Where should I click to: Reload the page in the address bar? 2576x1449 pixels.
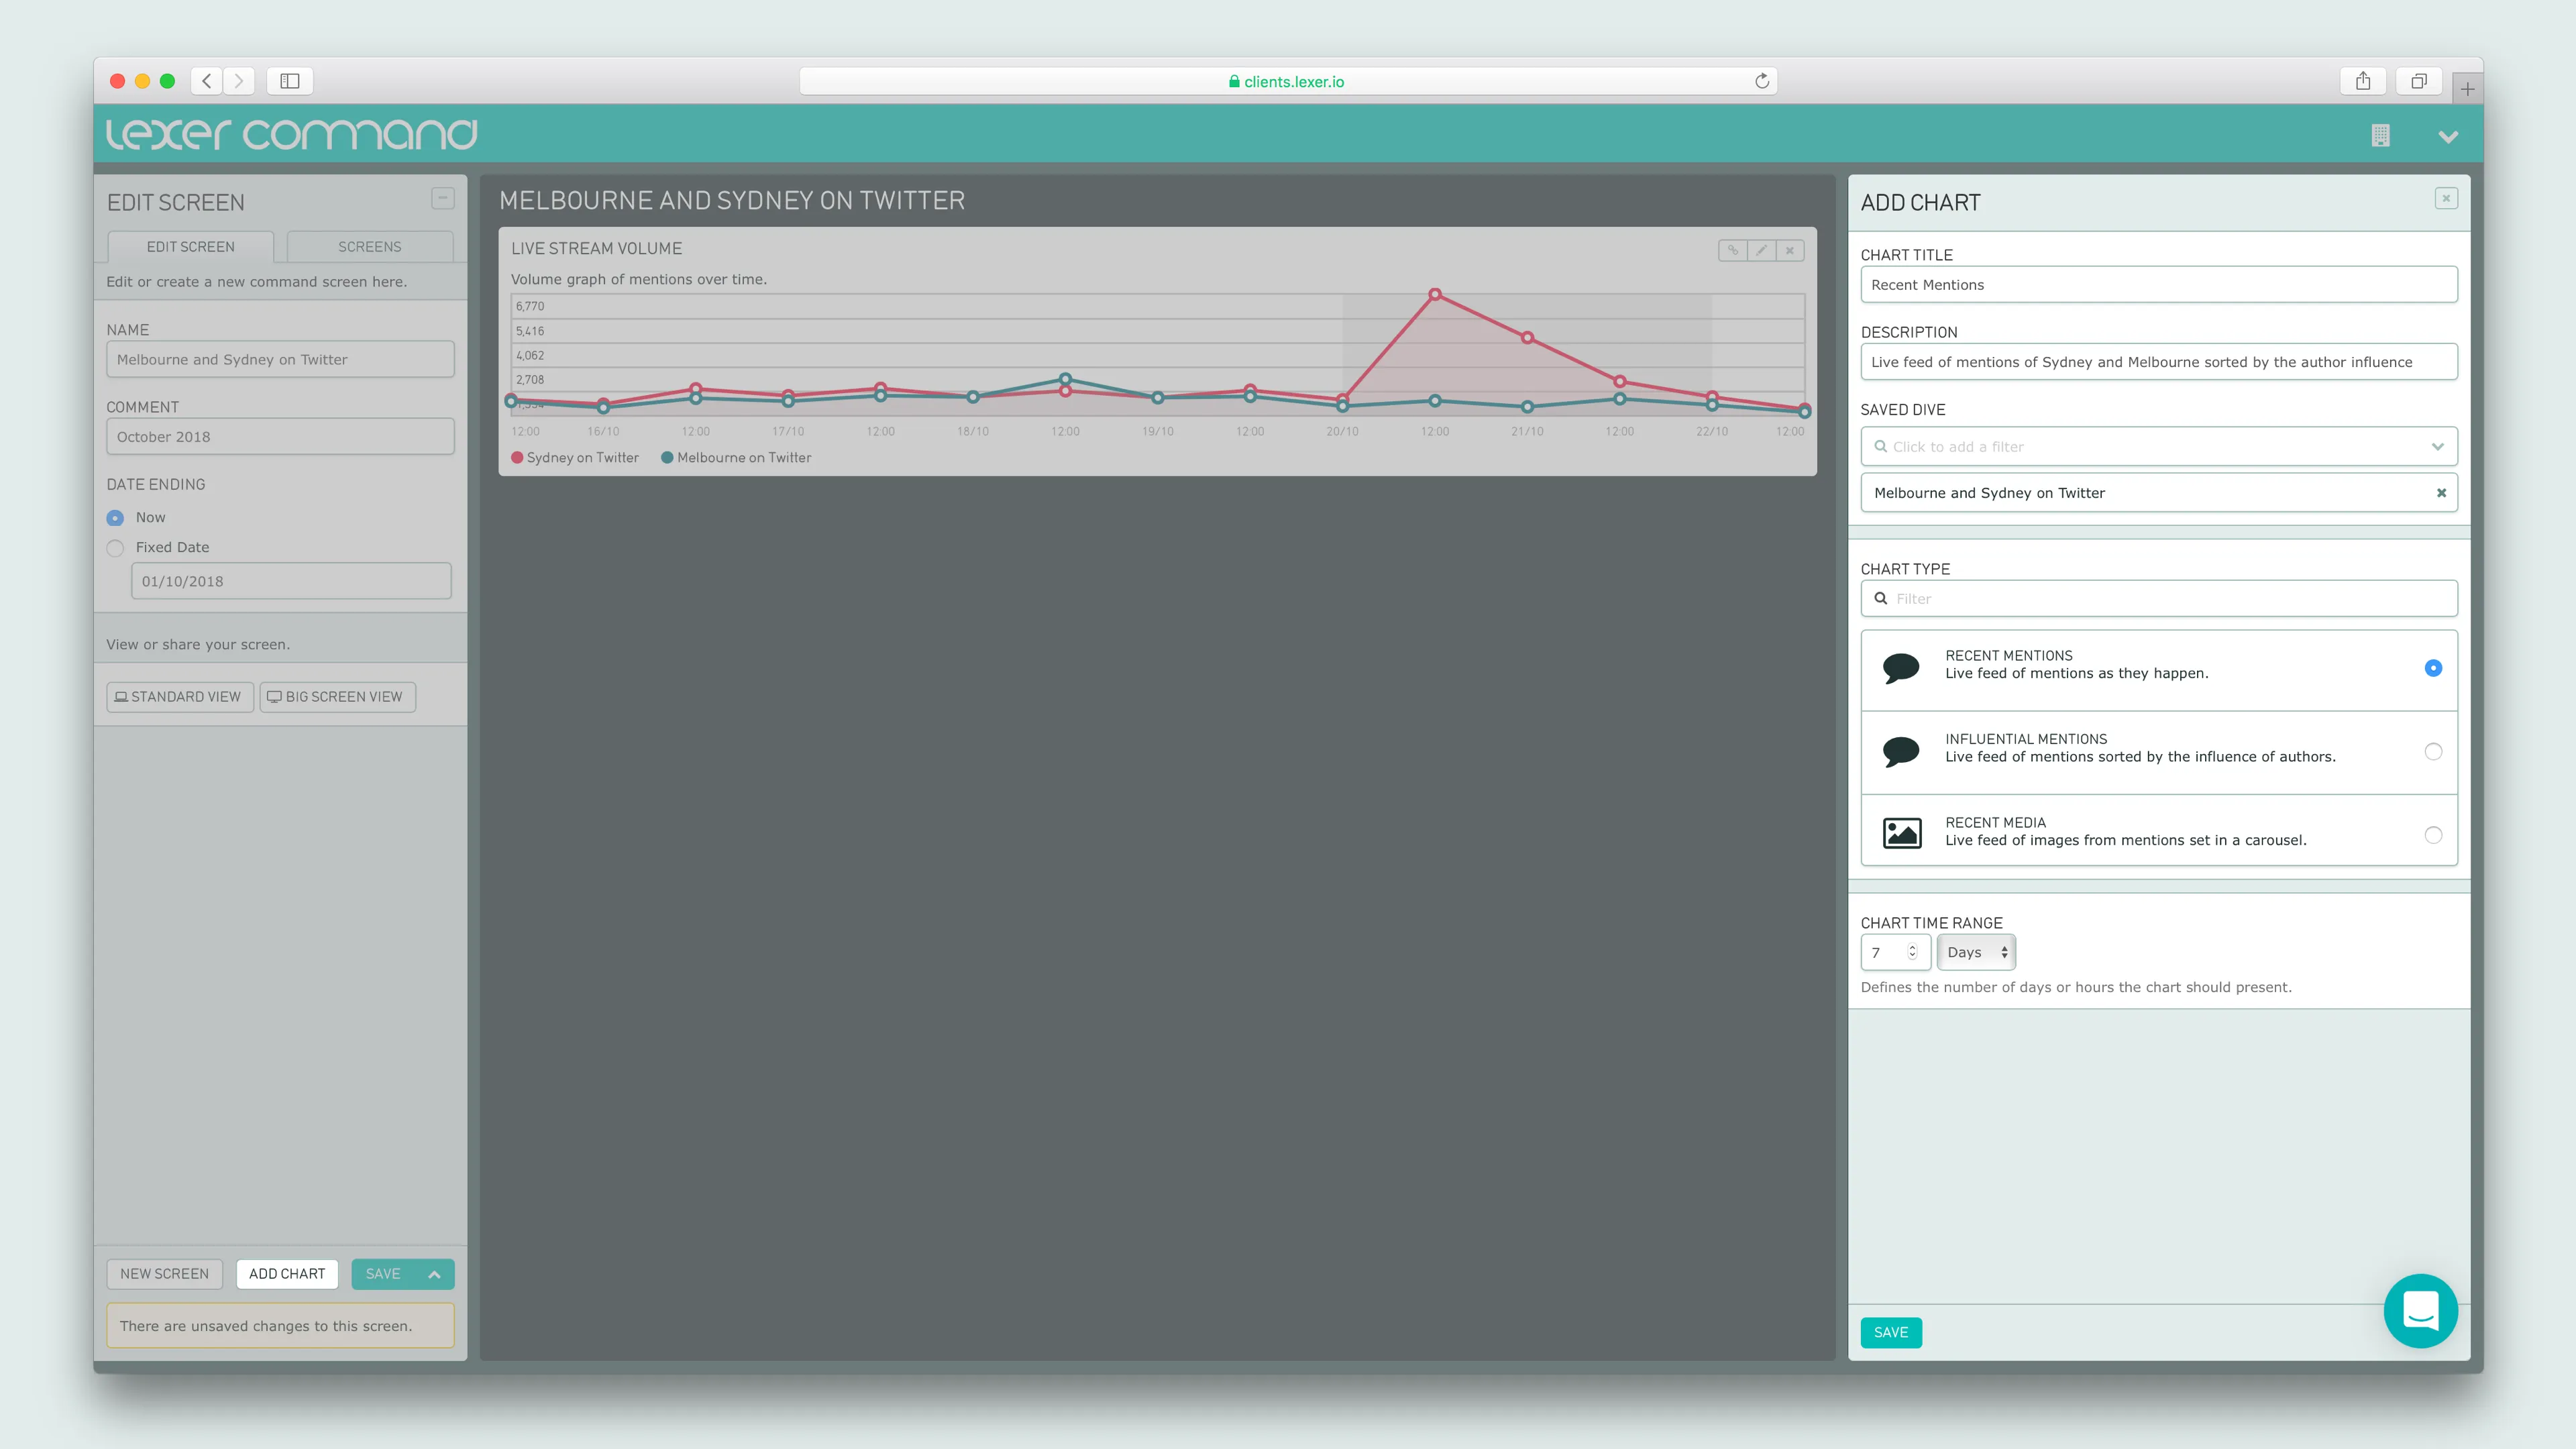1762,81
